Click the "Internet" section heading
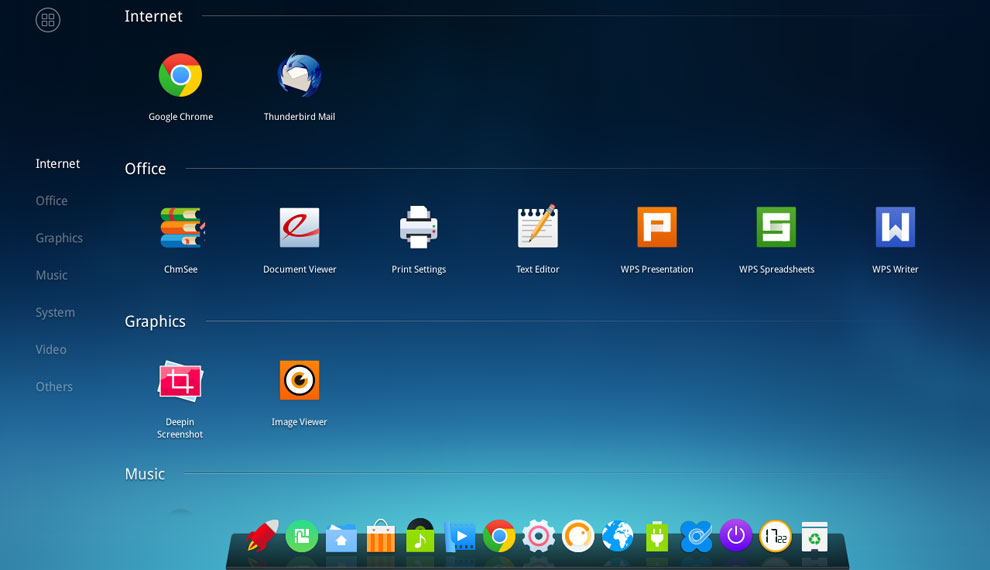The height and width of the screenshot is (570, 990). [x=153, y=16]
